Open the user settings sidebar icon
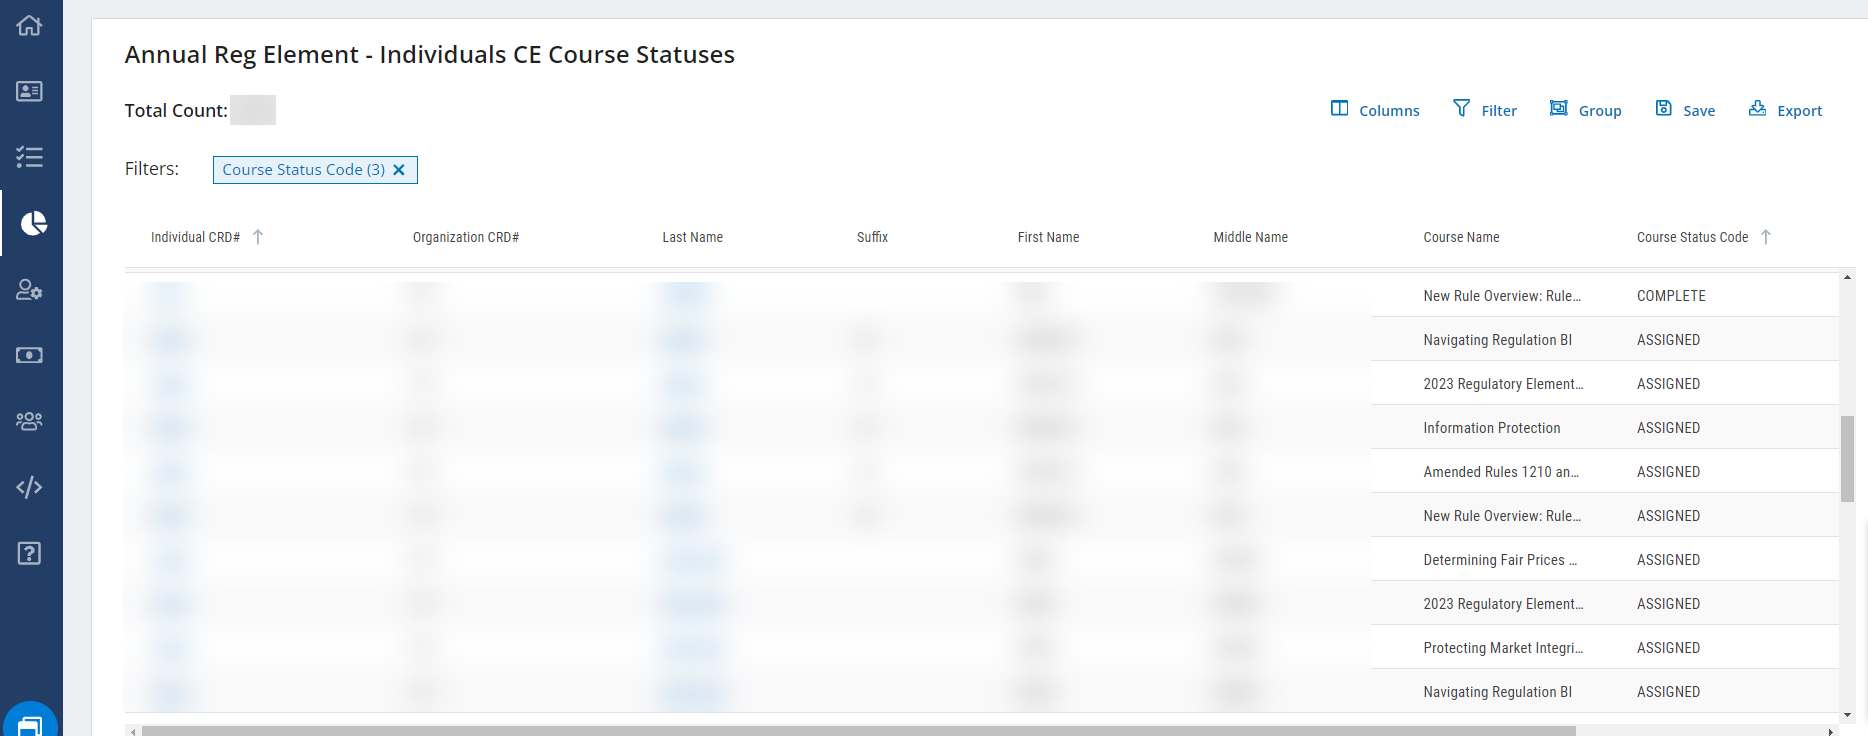 pos(29,290)
